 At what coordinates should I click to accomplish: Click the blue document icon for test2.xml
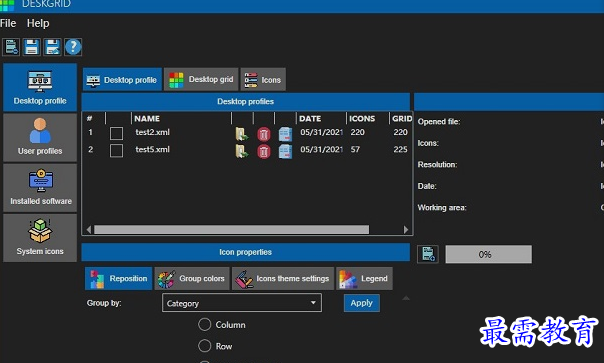click(285, 134)
